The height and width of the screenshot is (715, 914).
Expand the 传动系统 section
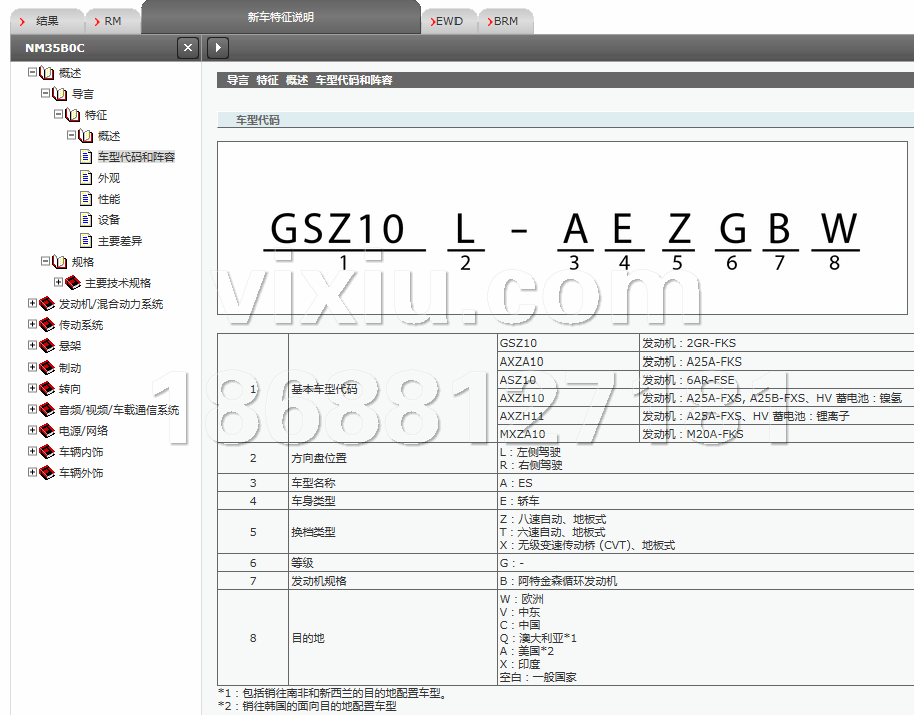click(32, 325)
